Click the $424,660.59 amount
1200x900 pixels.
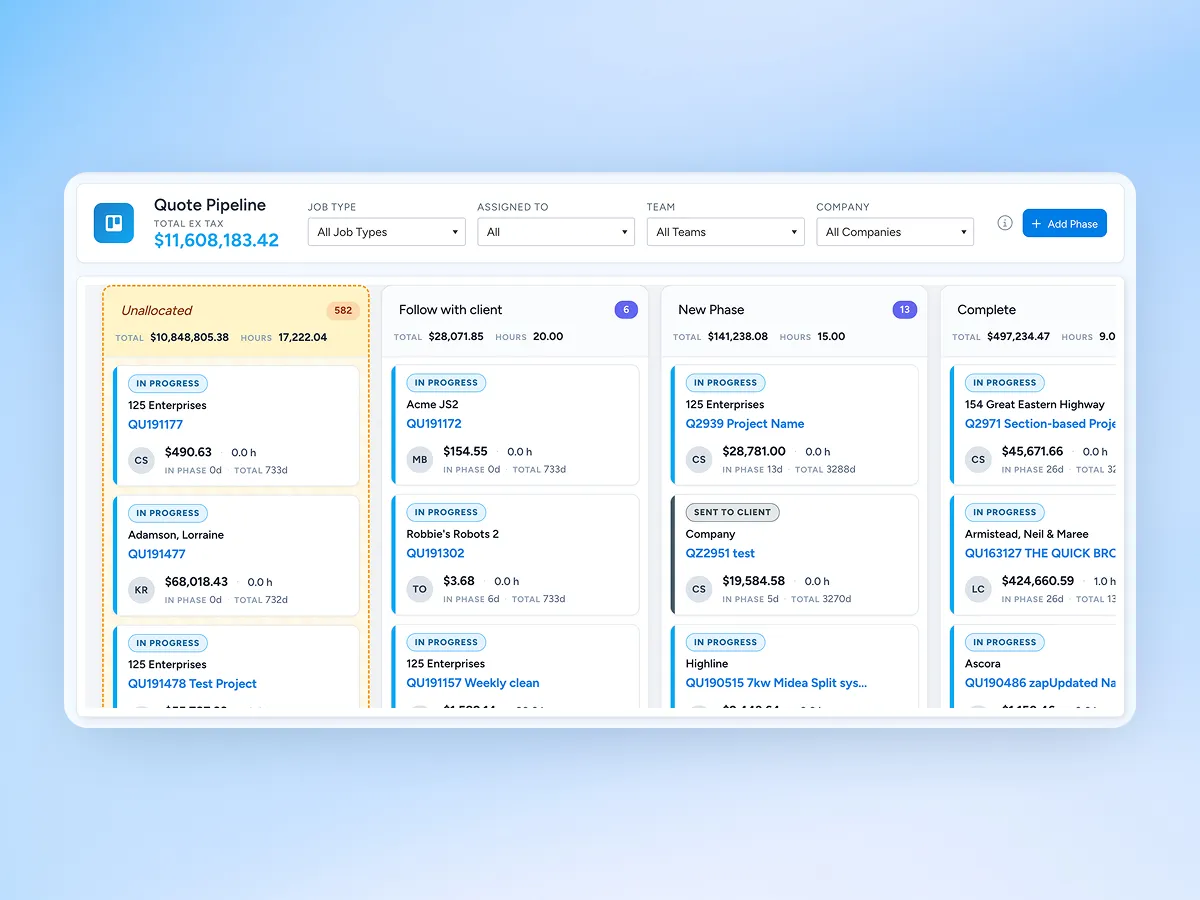(x=1038, y=580)
